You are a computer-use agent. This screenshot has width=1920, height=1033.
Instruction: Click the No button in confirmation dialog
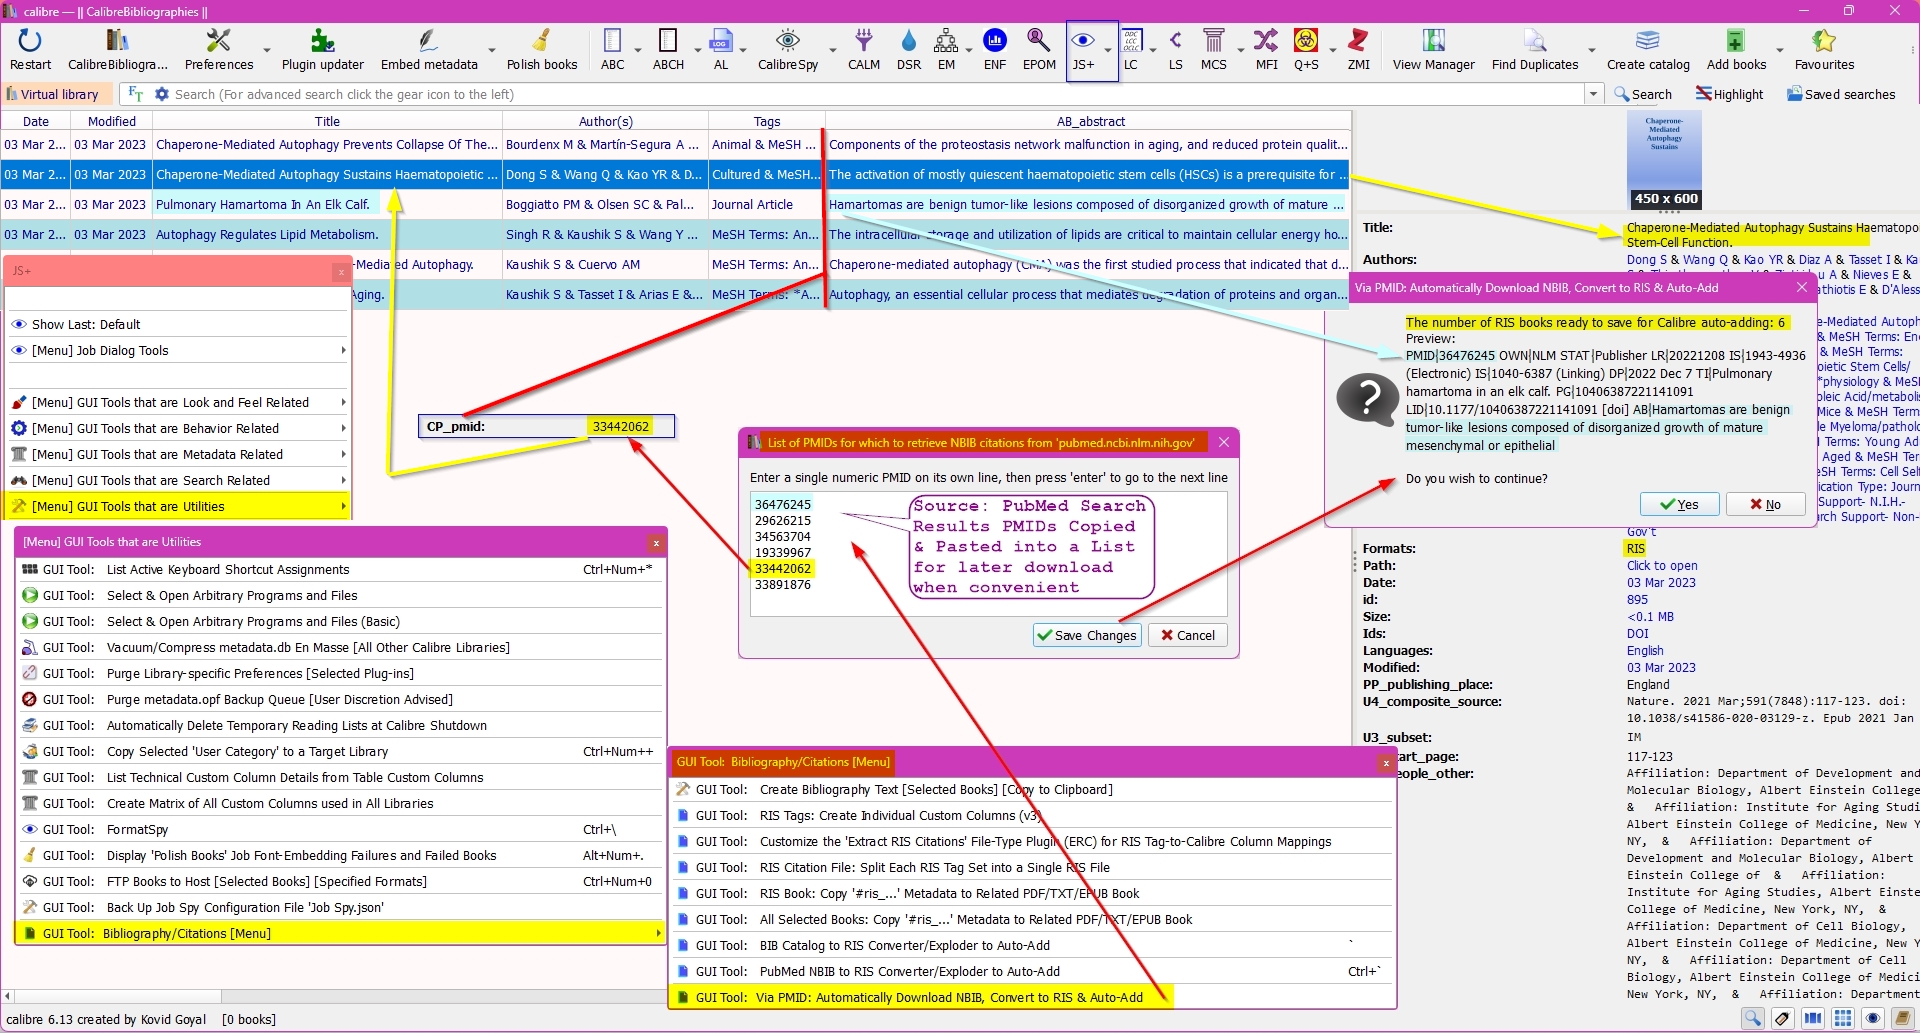1765,505
